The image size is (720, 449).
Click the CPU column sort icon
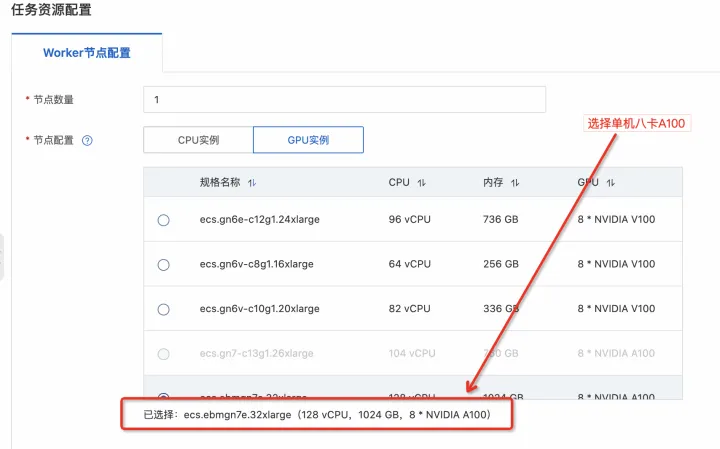point(422,183)
